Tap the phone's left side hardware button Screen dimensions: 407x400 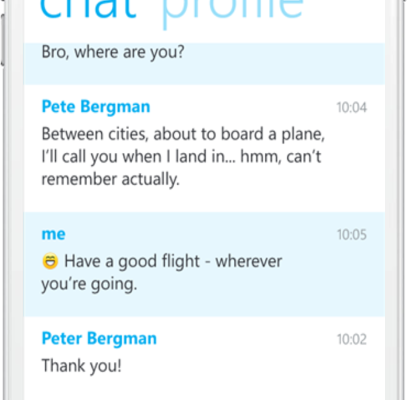click(2, 40)
